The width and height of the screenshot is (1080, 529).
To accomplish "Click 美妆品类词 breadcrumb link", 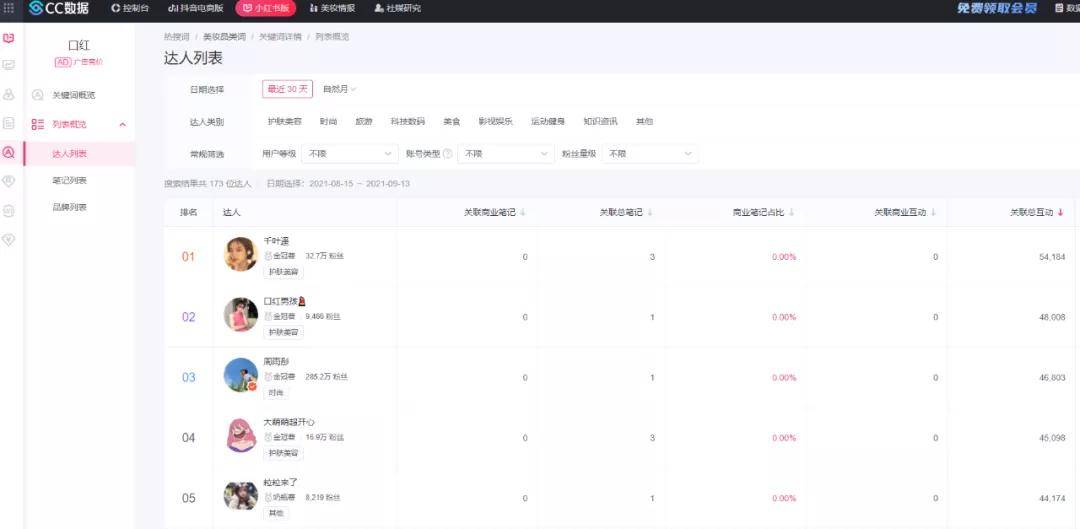I will [x=224, y=36].
